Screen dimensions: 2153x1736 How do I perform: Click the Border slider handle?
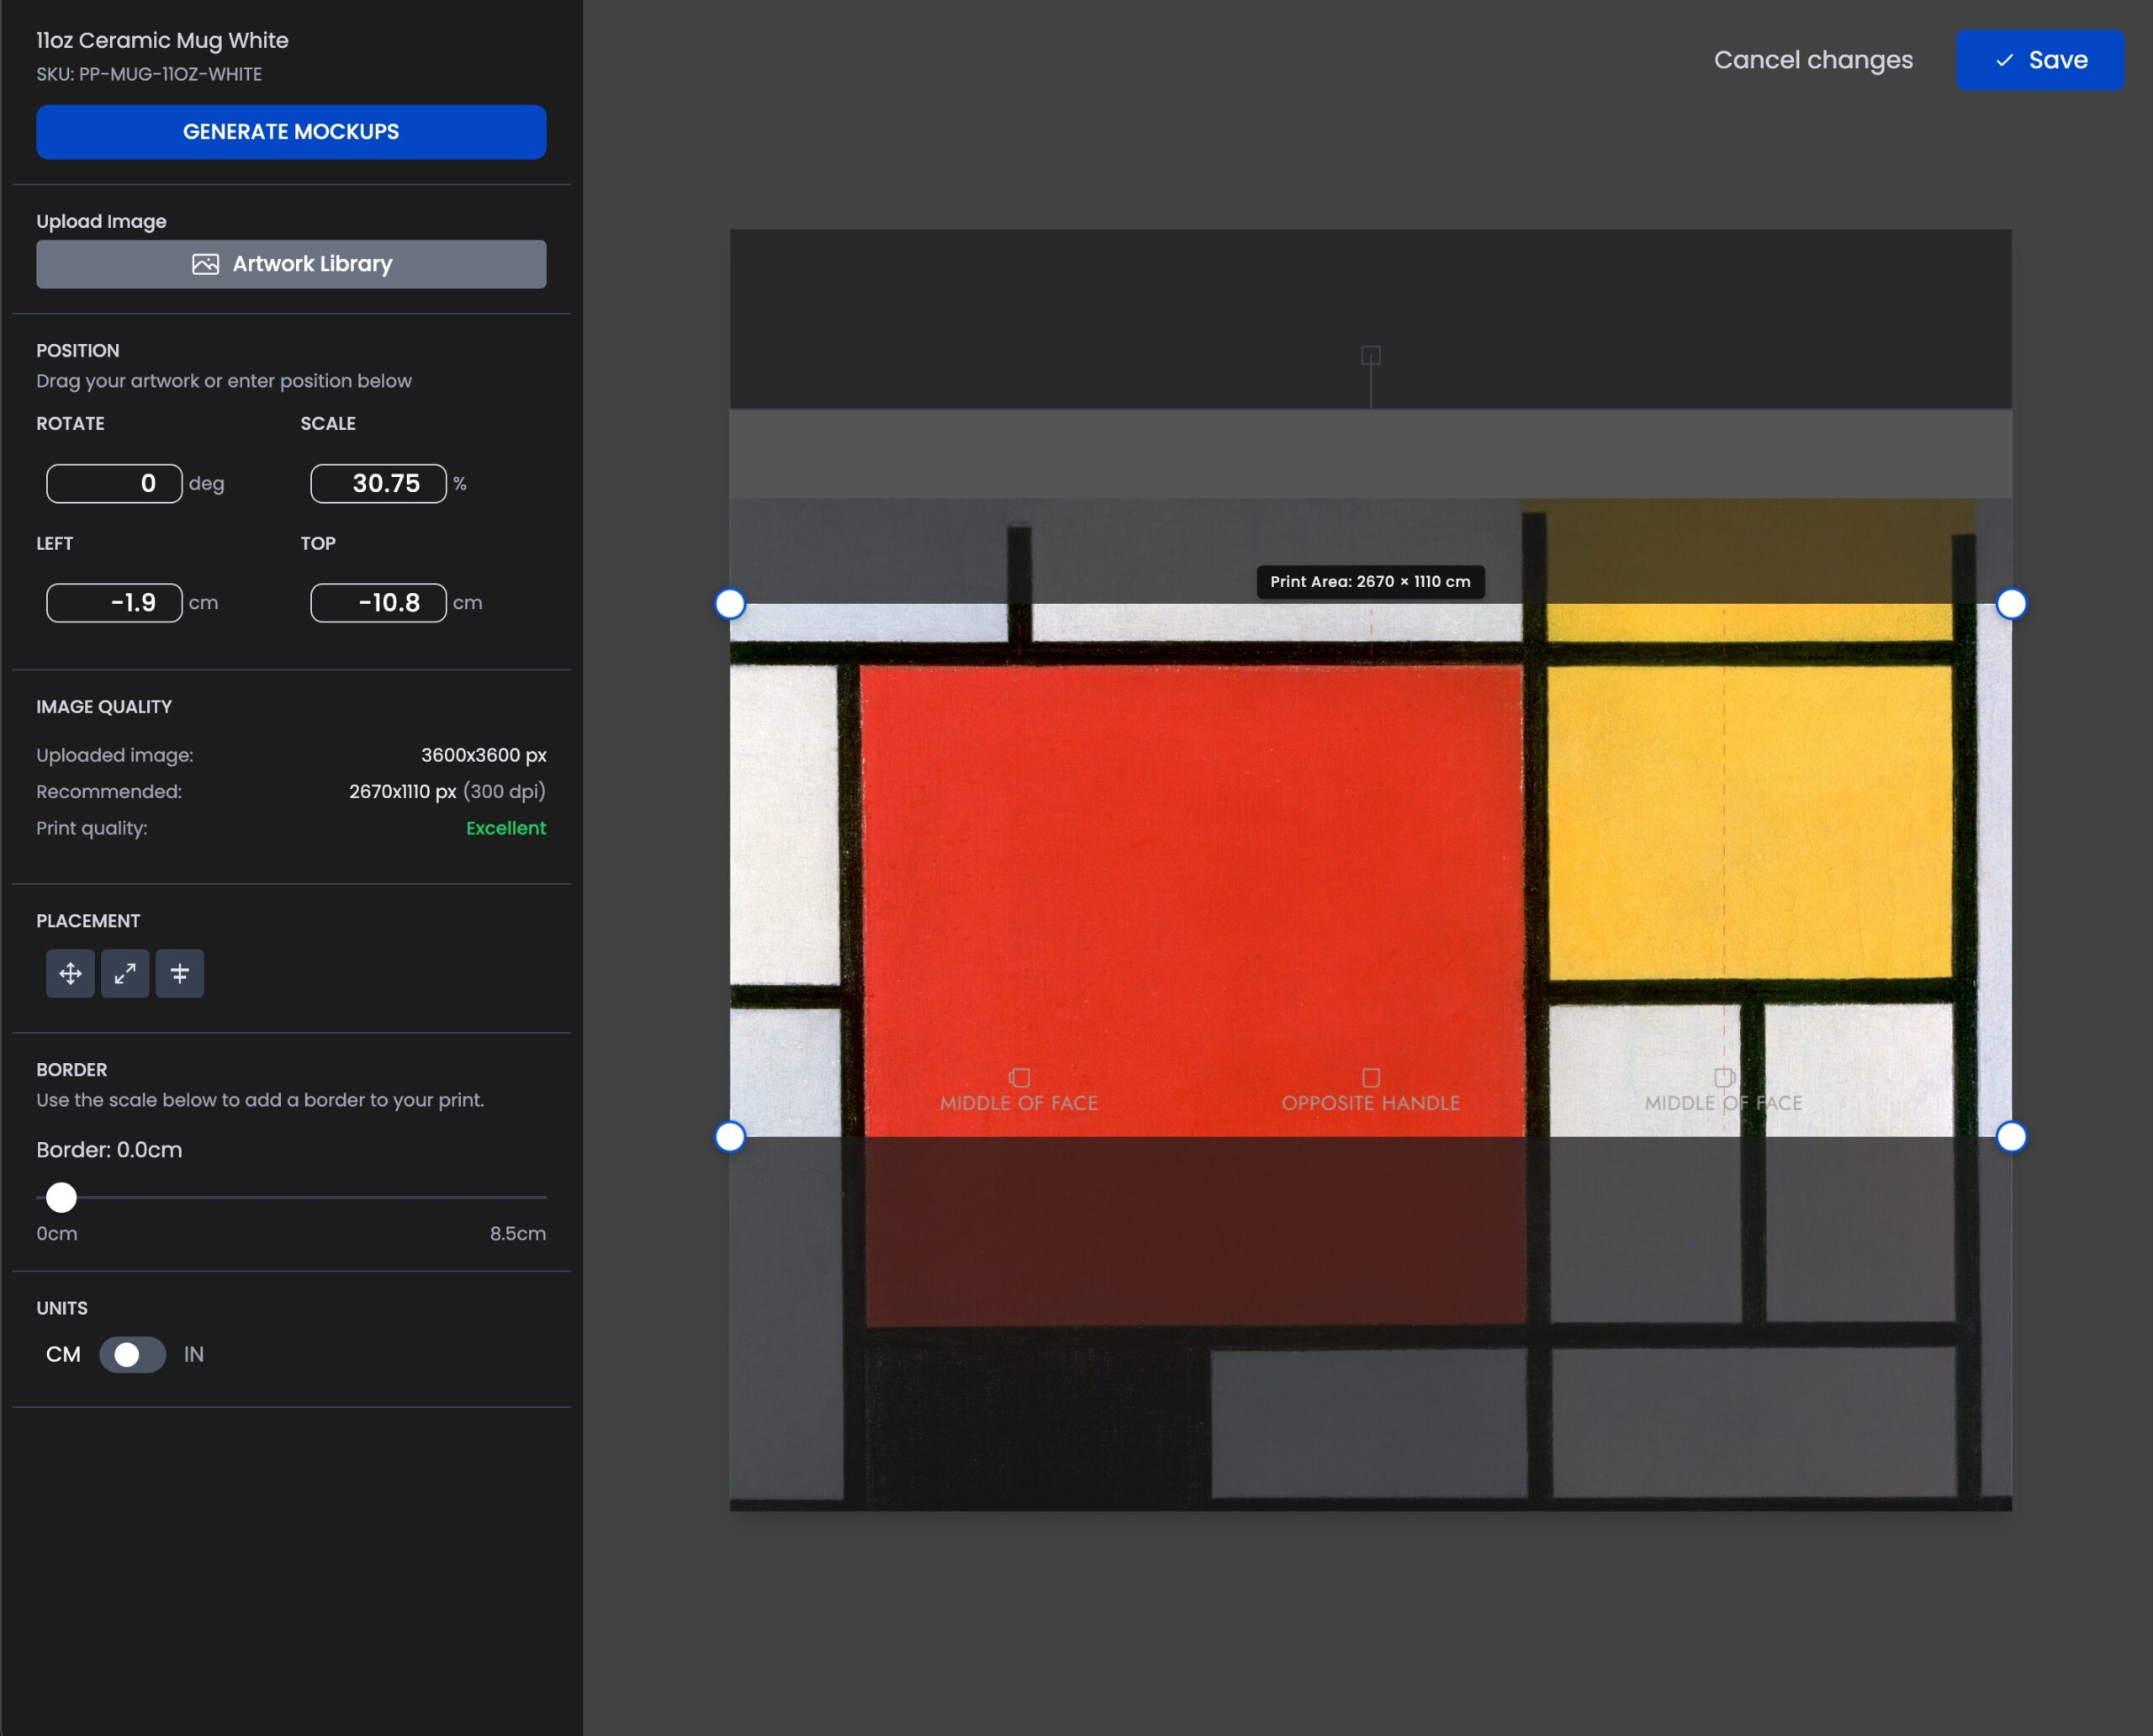[x=61, y=1197]
